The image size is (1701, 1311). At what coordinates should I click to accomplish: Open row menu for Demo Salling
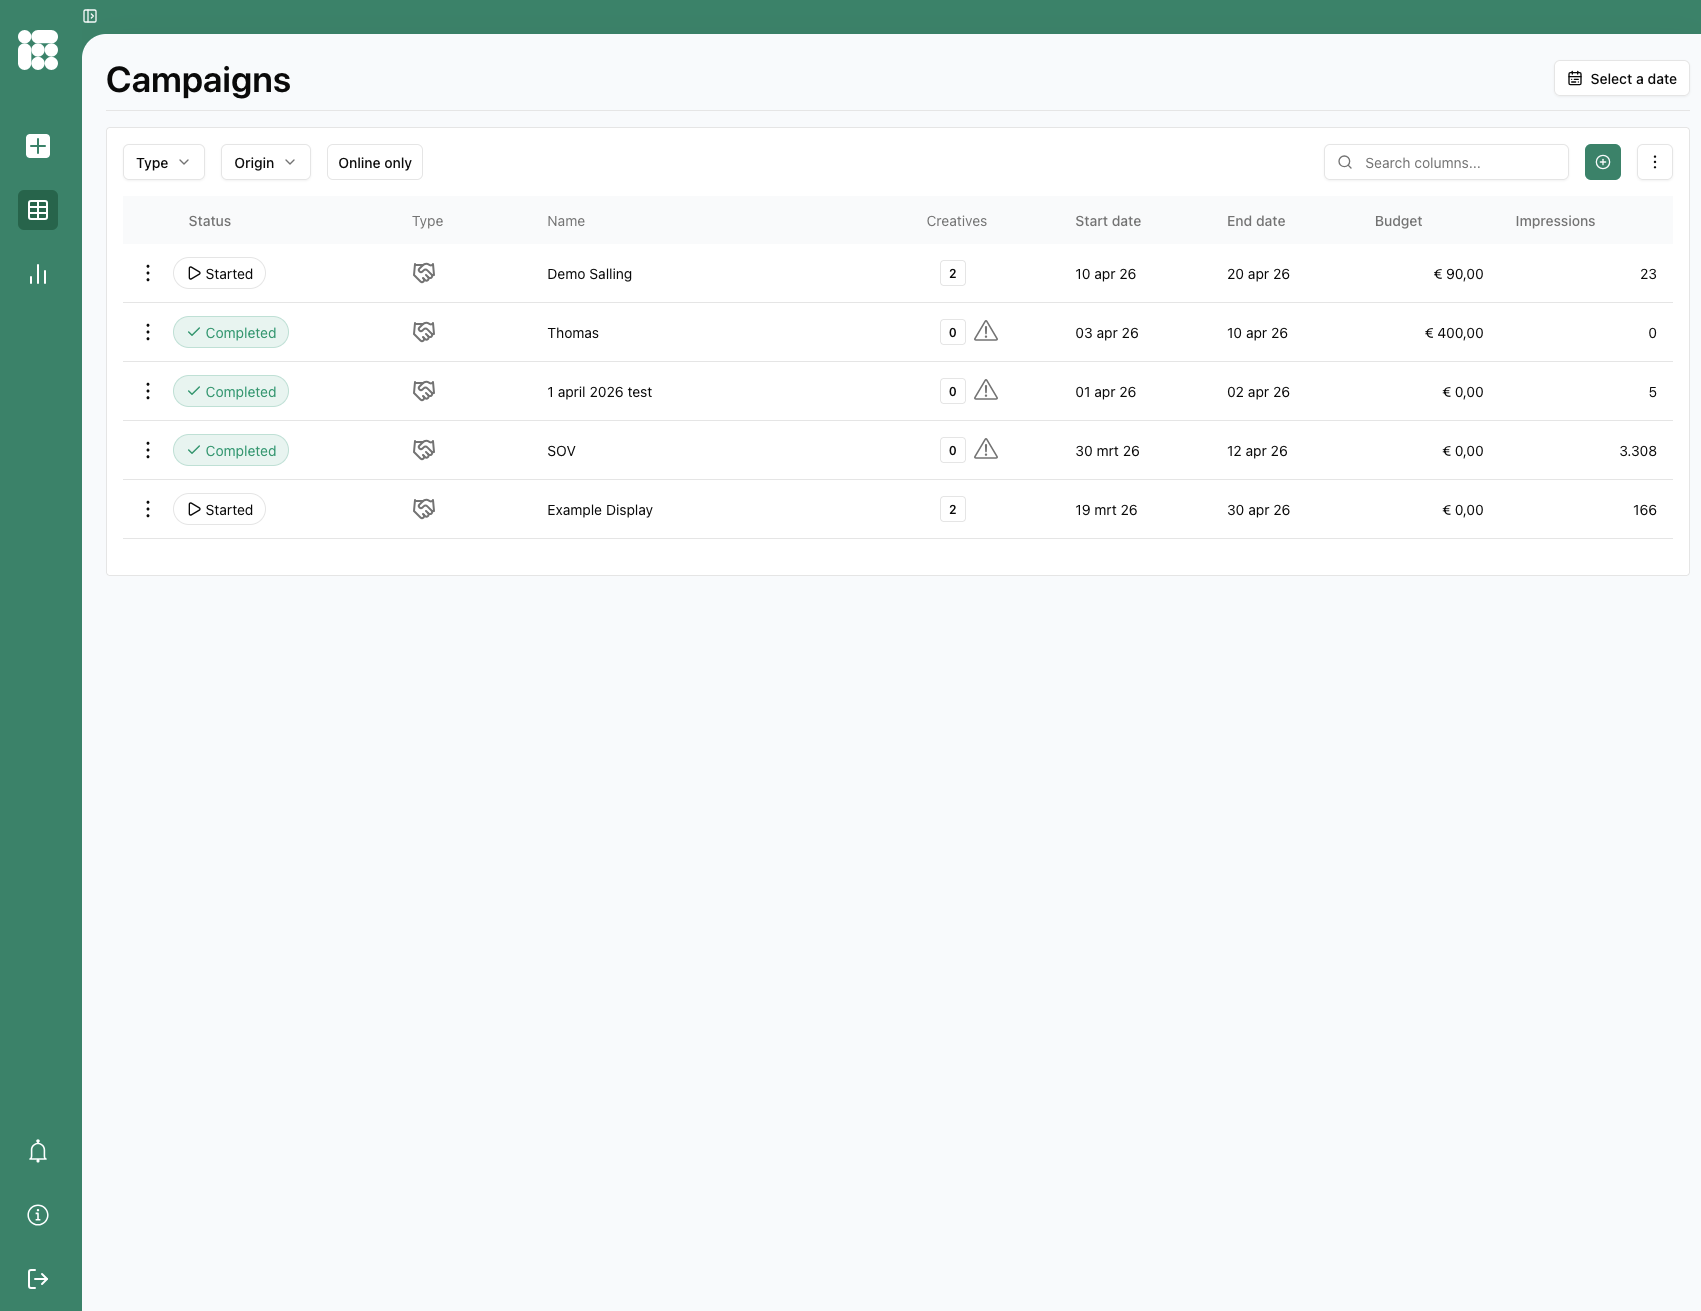(x=148, y=274)
